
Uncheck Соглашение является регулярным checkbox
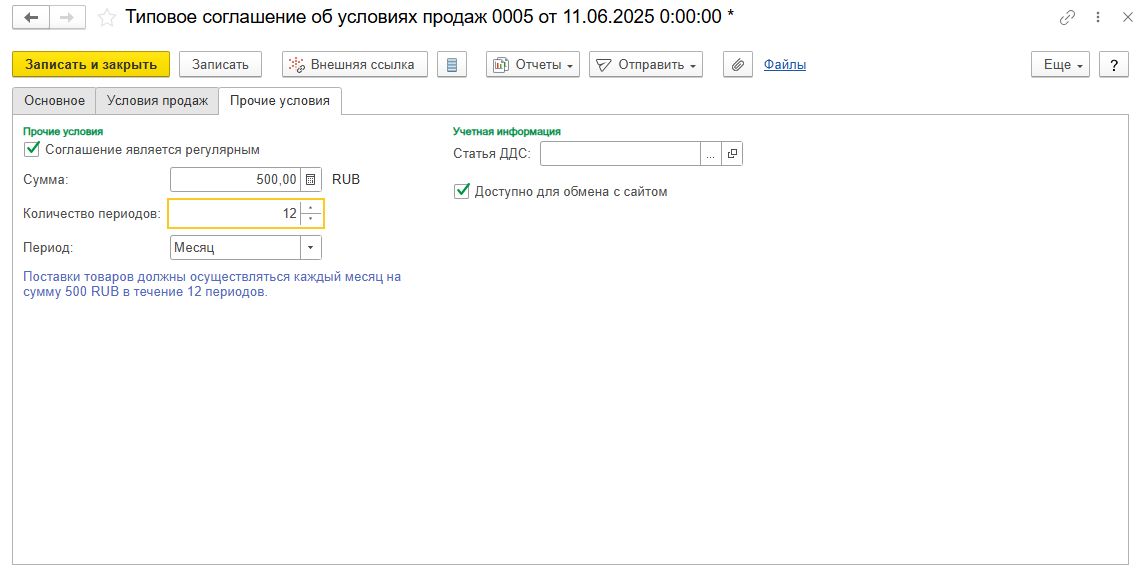tap(31, 149)
